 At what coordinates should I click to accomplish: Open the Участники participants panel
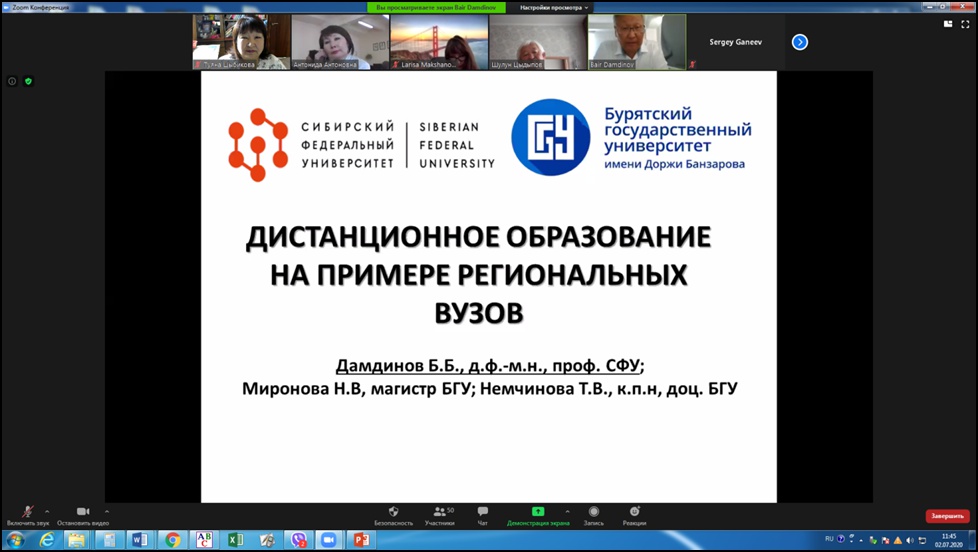[x=439, y=514]
